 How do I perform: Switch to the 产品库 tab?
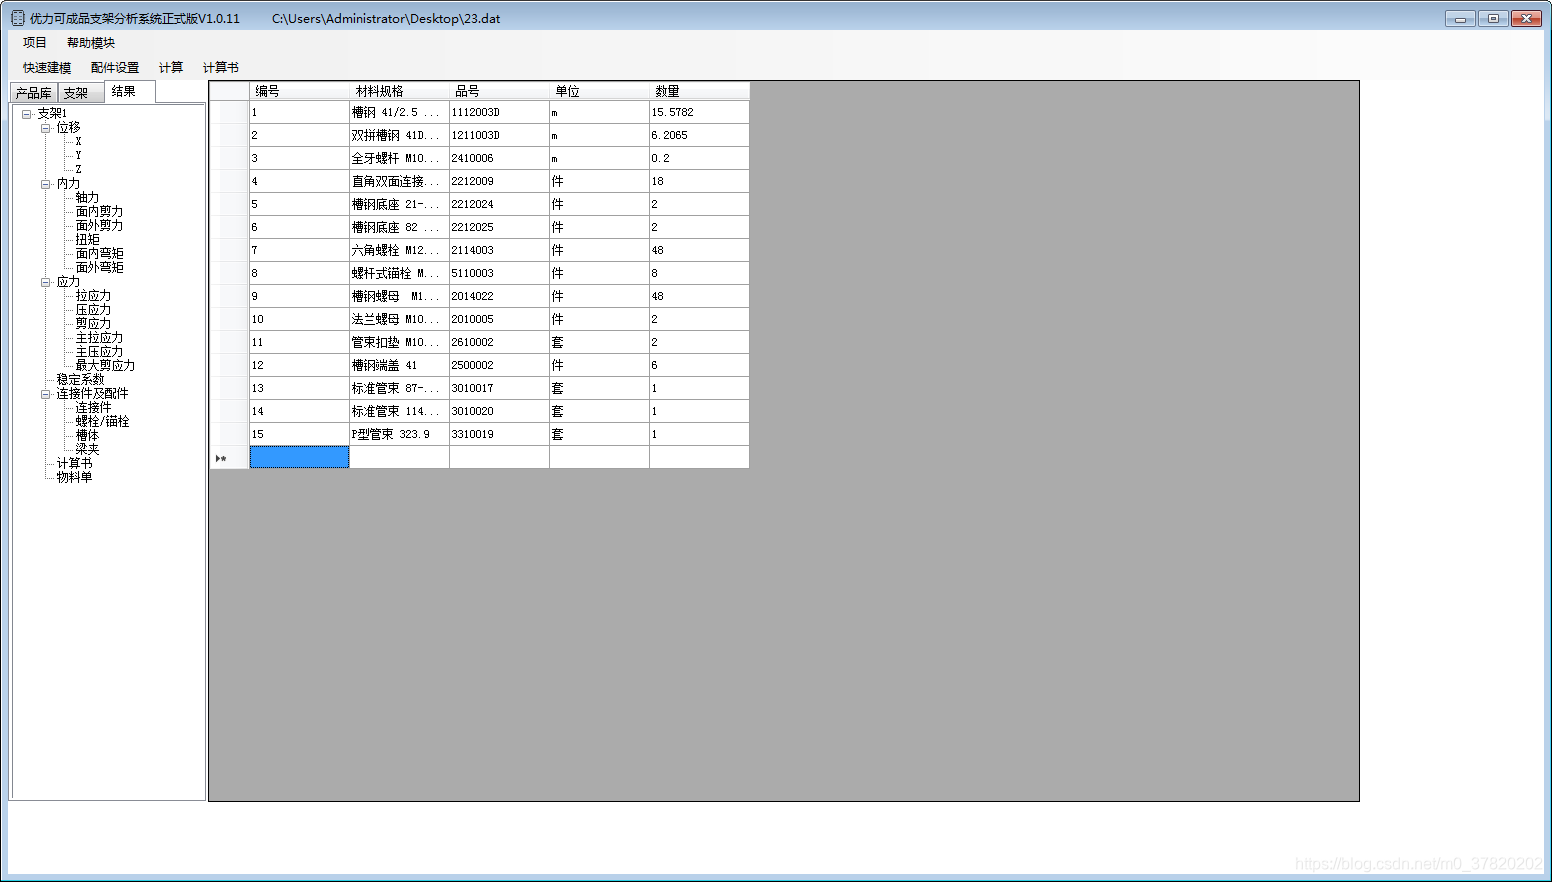click(33, 93)
